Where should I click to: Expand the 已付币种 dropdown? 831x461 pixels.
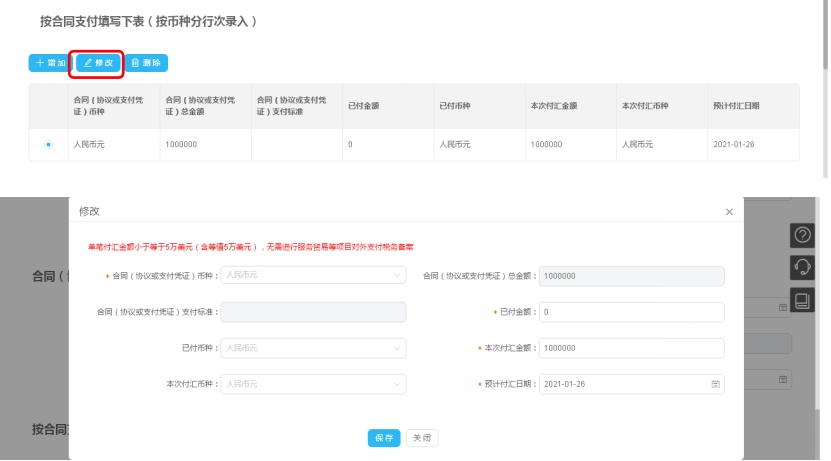tap(312, 348)
